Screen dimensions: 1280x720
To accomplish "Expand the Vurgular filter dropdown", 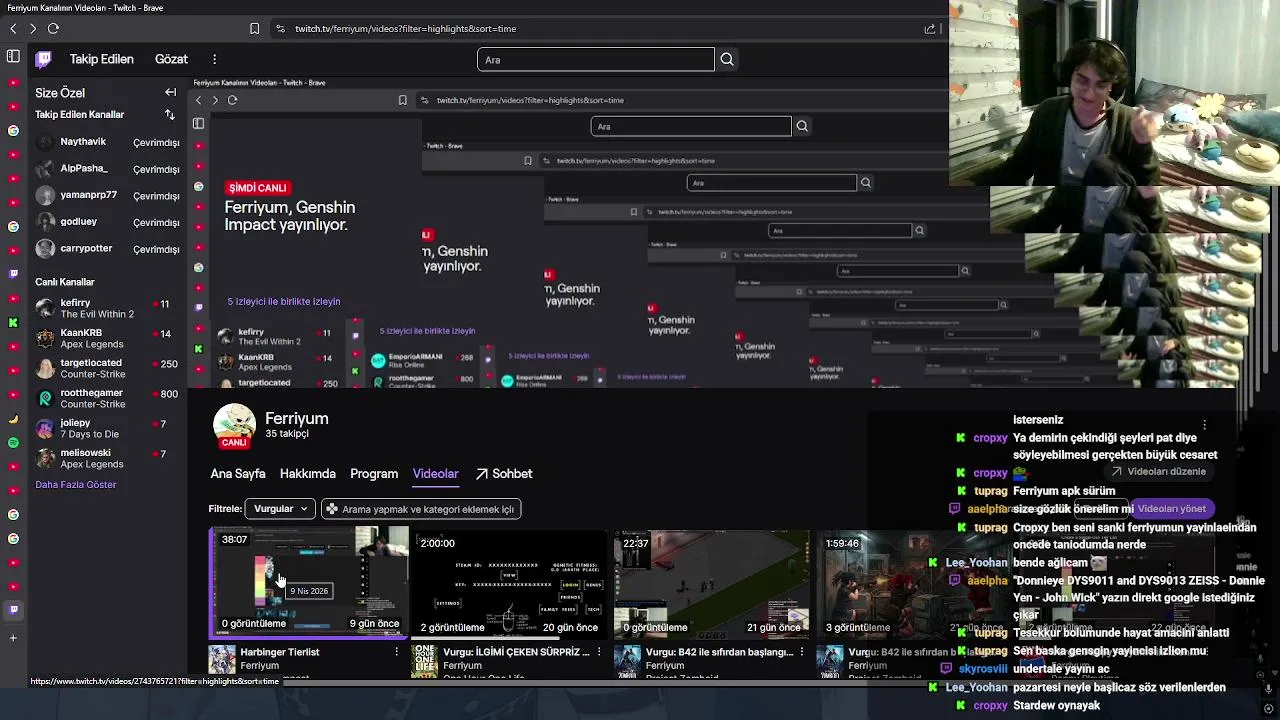I will click(280, 509).
